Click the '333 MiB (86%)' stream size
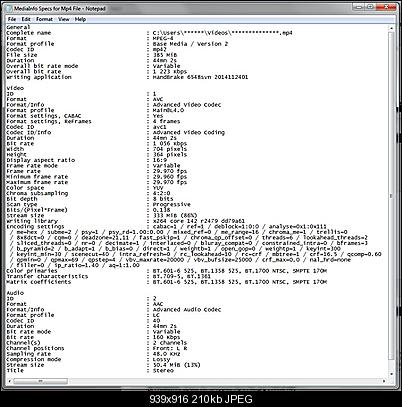The height and width of the screenshot is (407, 402). 175,215
